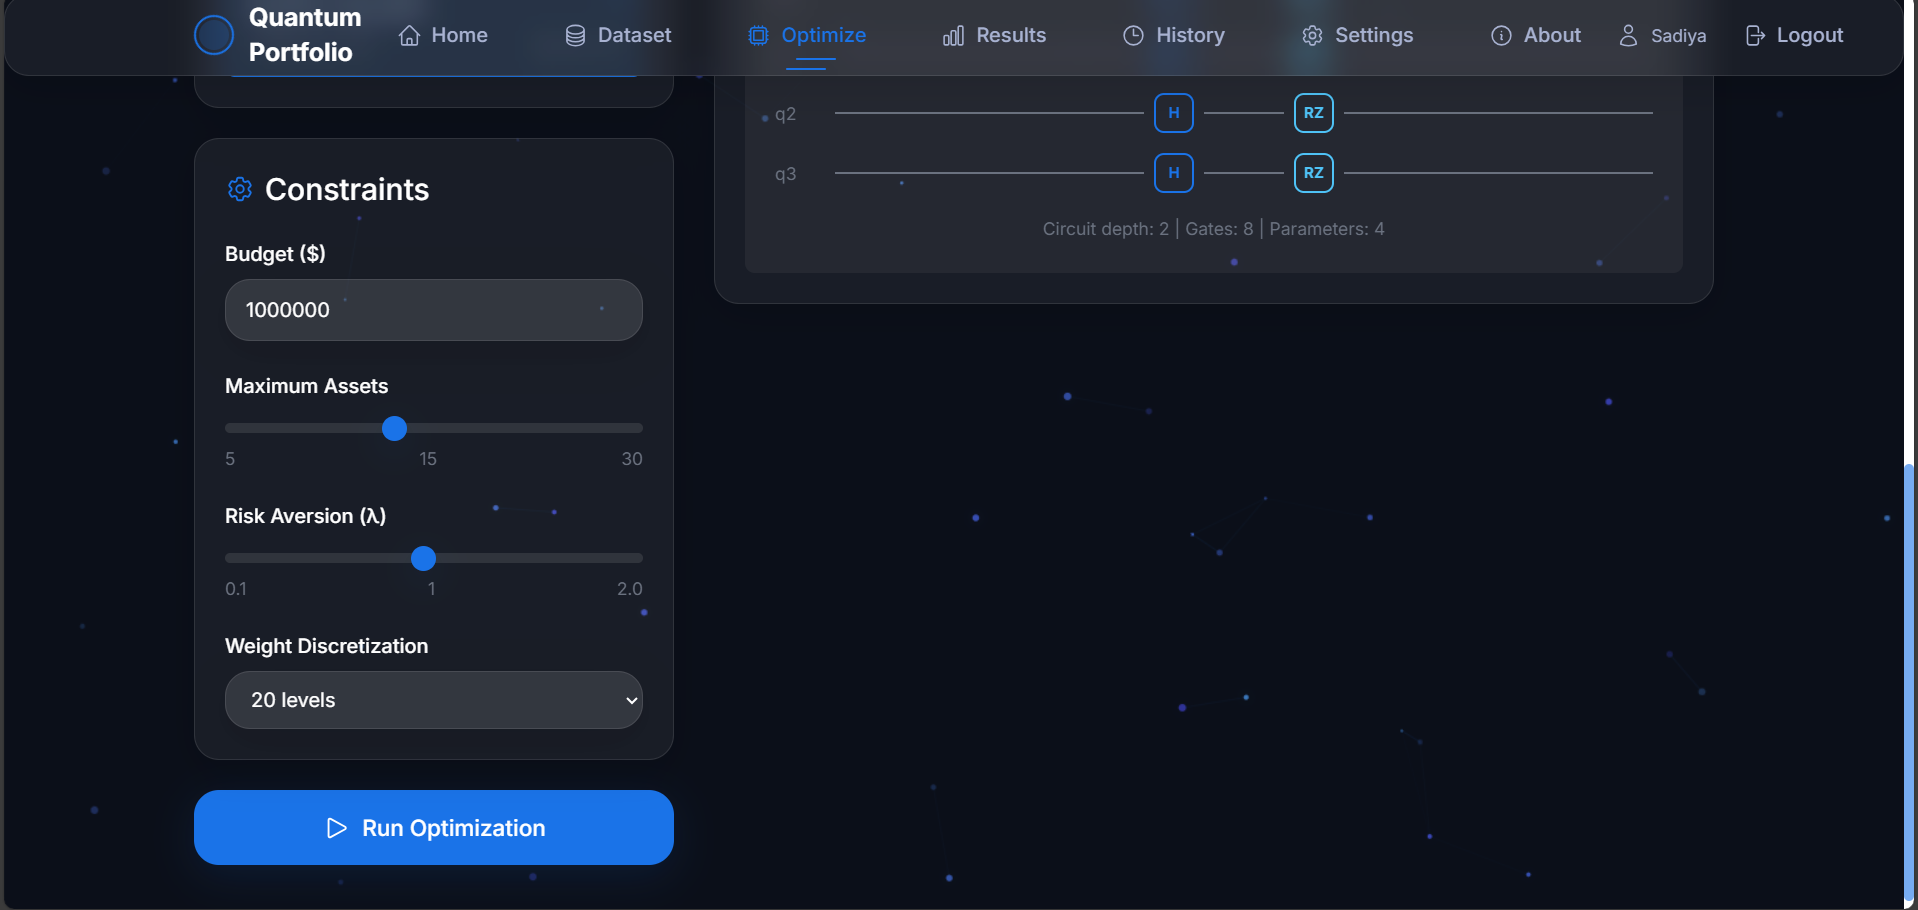Switch to the Optimize tab
The width and height of the screenshot is (1918, 910).
coord(807,36)
